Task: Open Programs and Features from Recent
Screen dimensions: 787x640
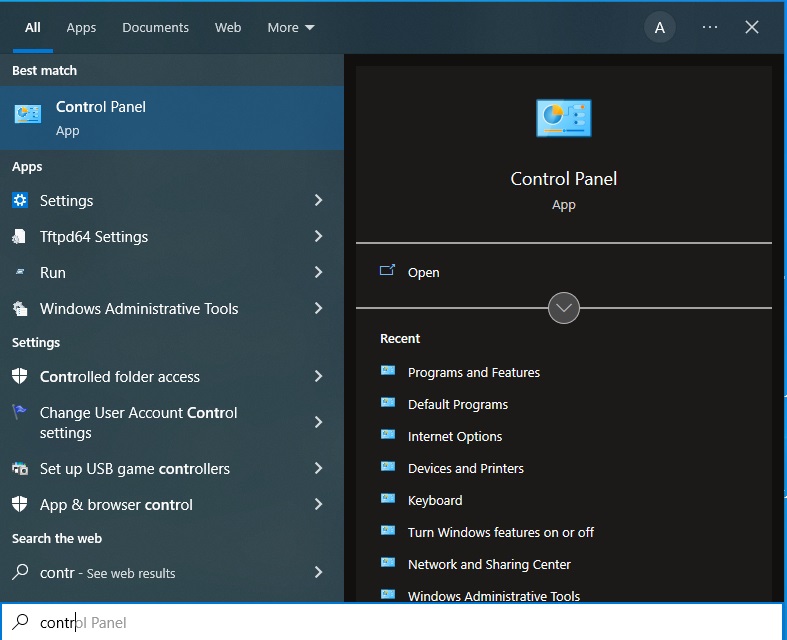Action: pos(473,373)
